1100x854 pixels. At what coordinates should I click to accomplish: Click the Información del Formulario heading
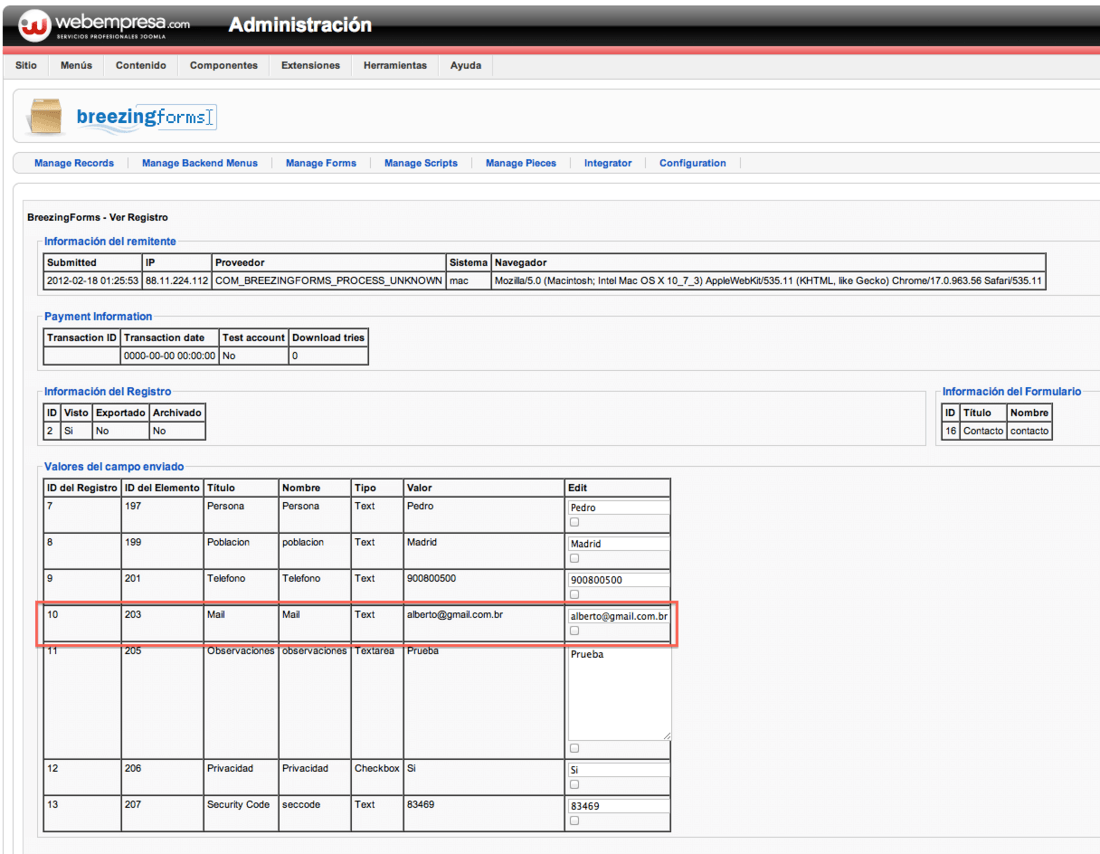pos(1012,392)
